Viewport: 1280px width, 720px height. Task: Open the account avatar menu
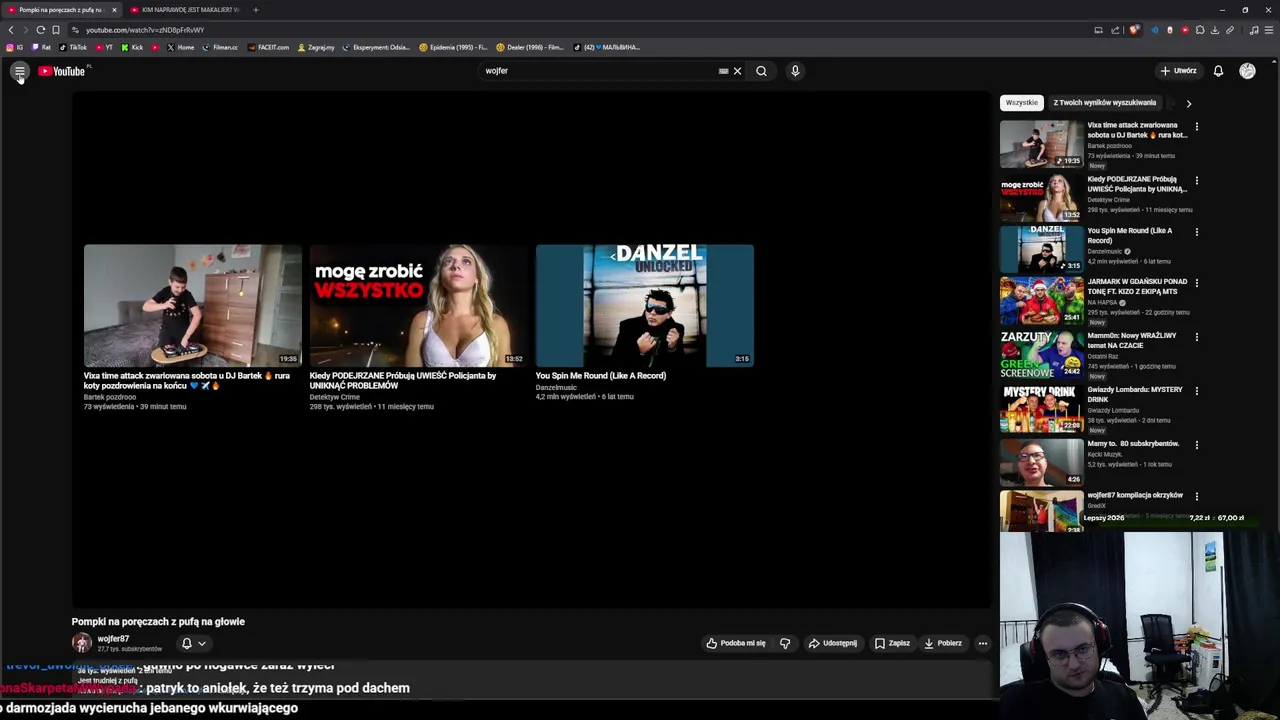click(x=1247, y=71)
